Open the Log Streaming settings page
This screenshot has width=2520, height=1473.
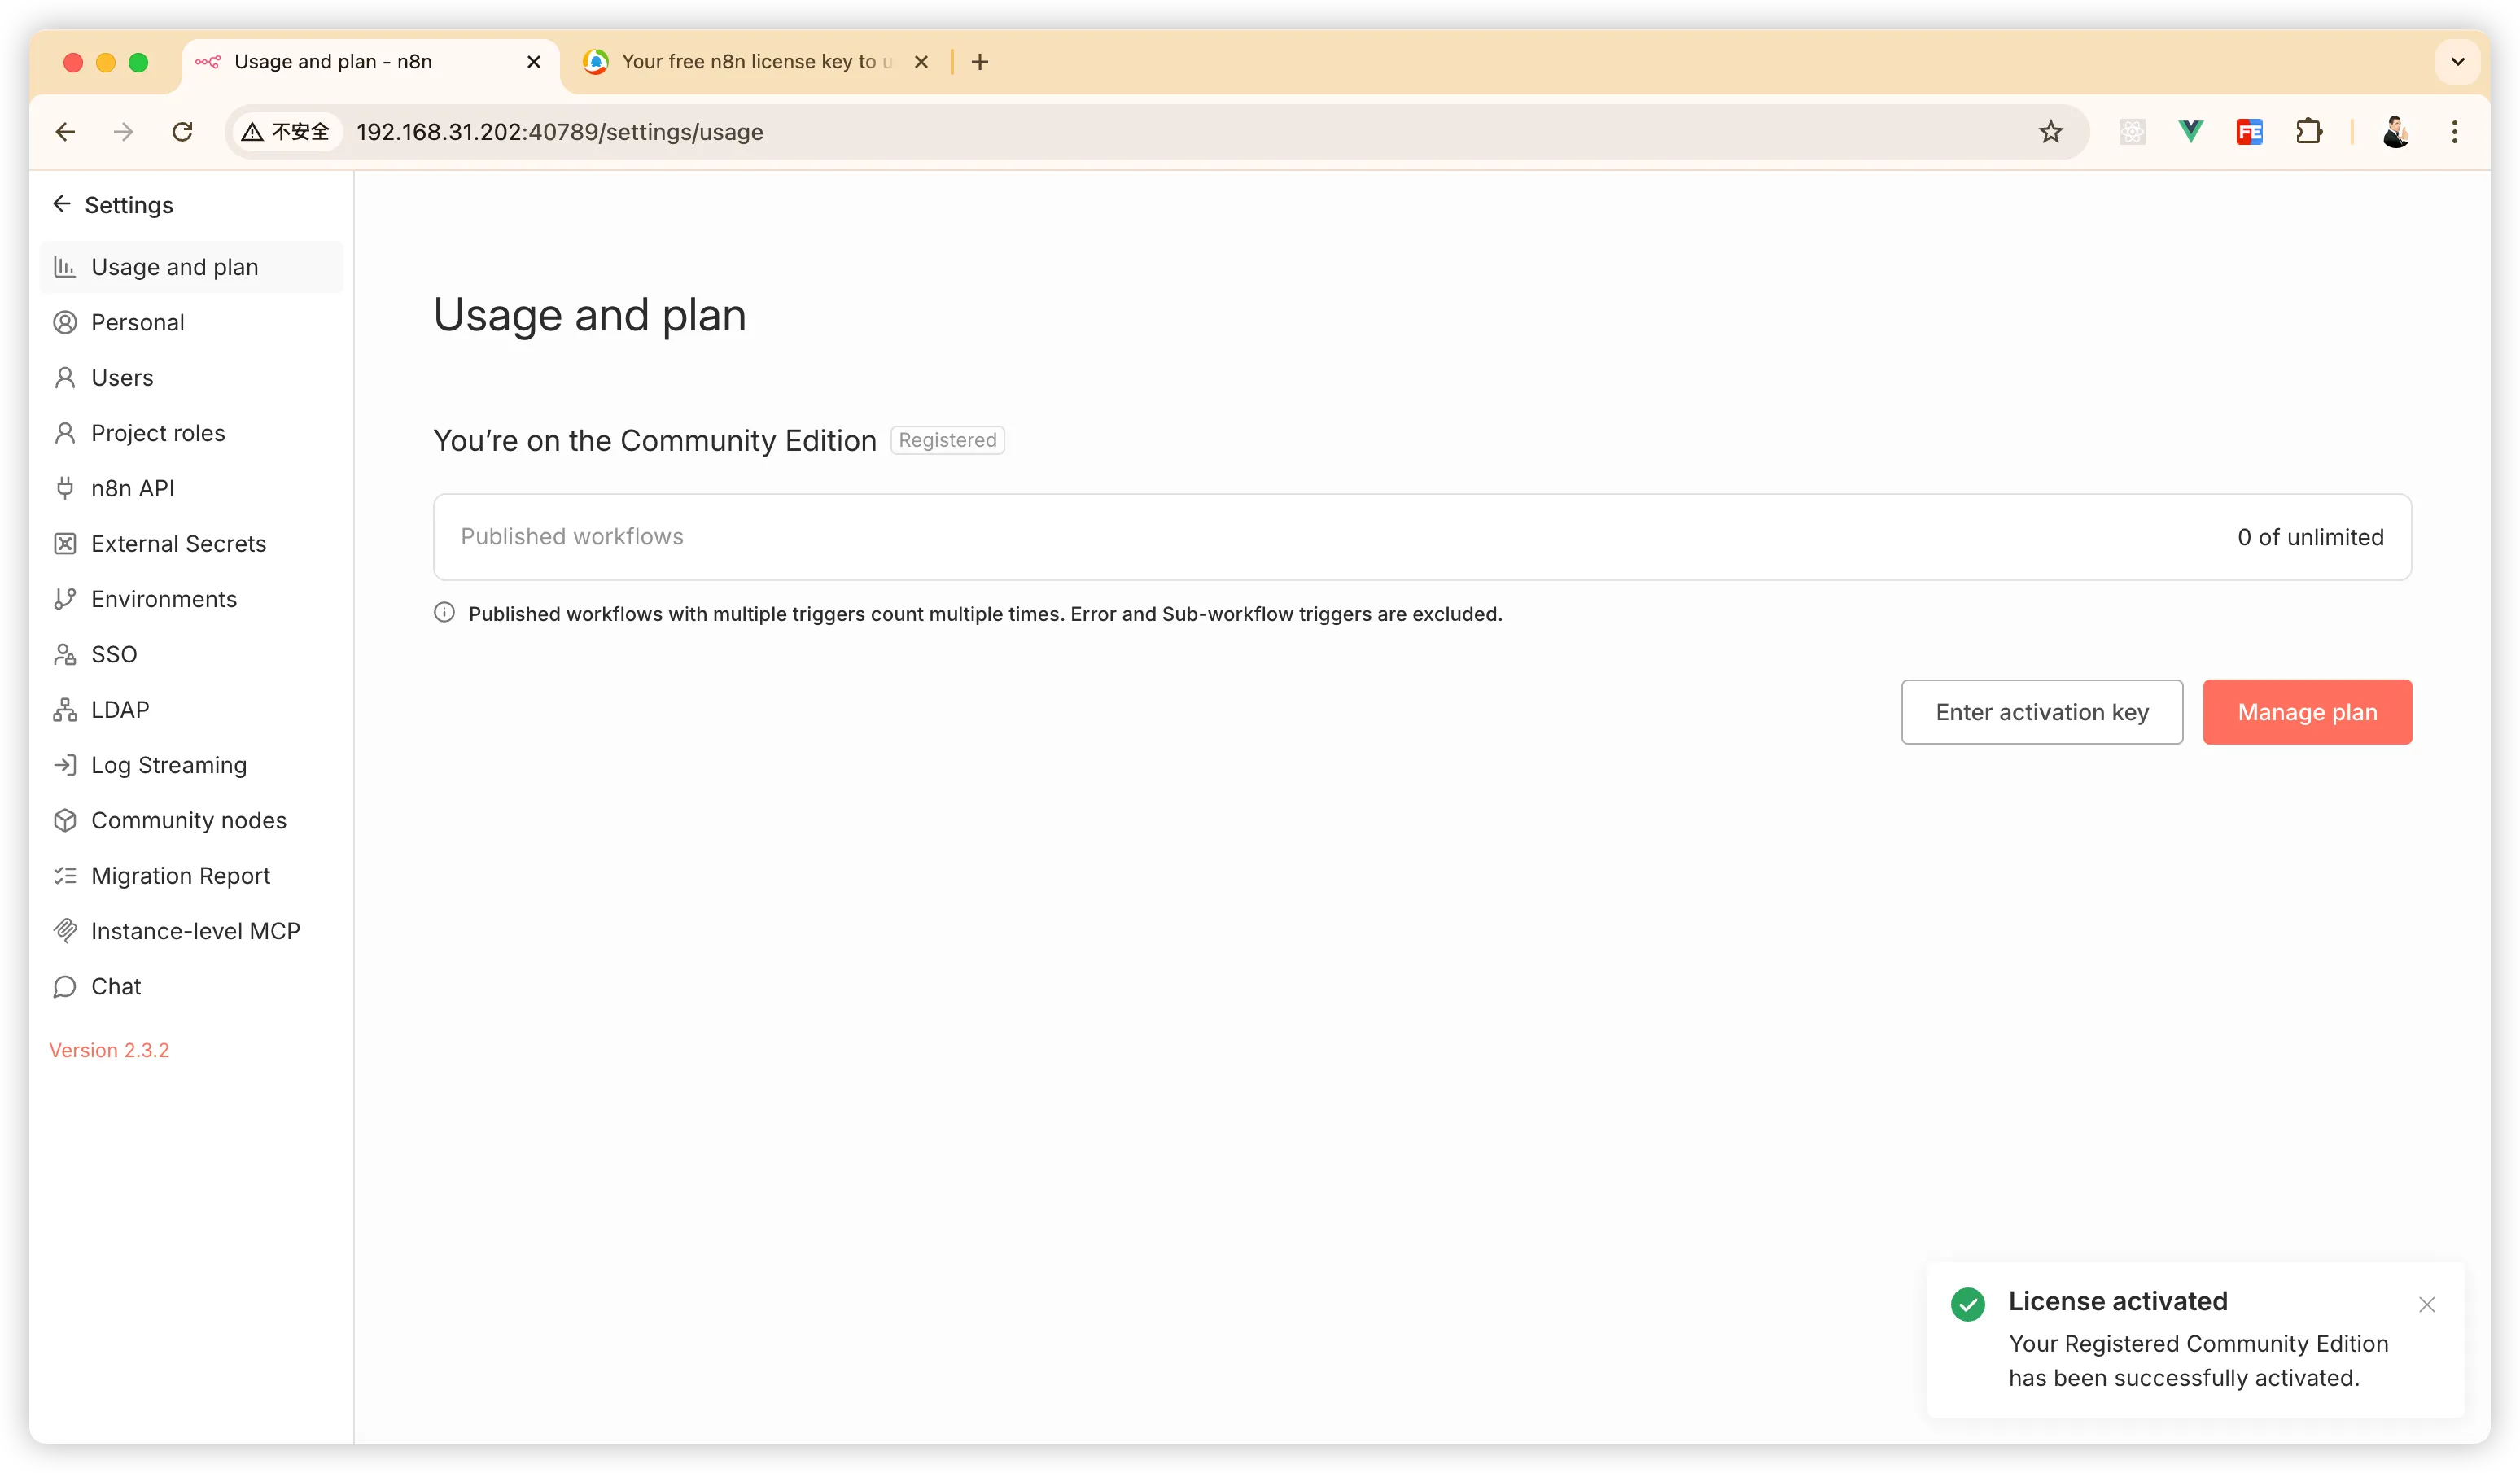191,765
